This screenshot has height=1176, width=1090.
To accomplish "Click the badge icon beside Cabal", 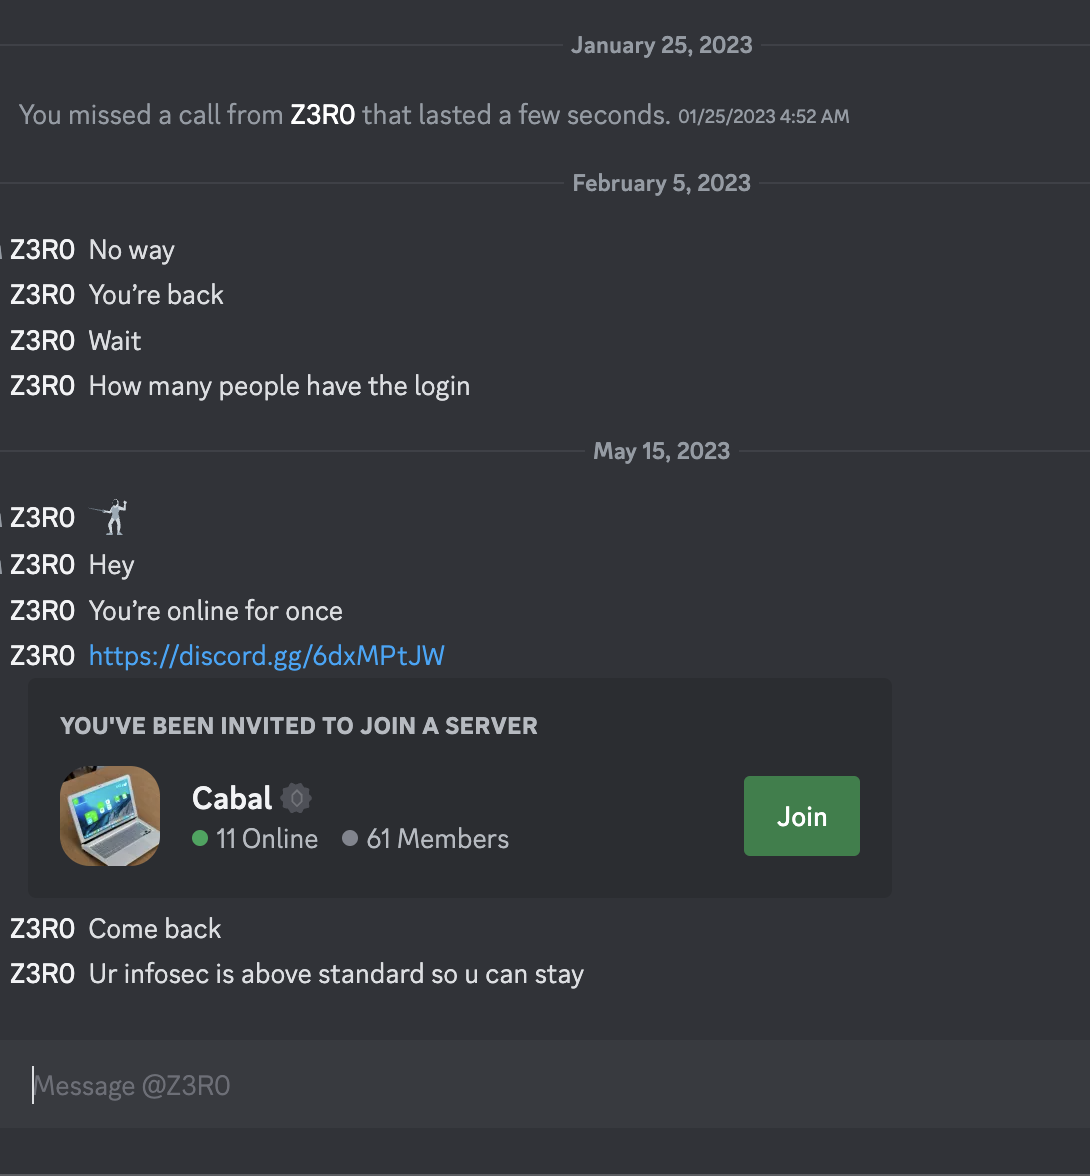I will tap(296, 798).
